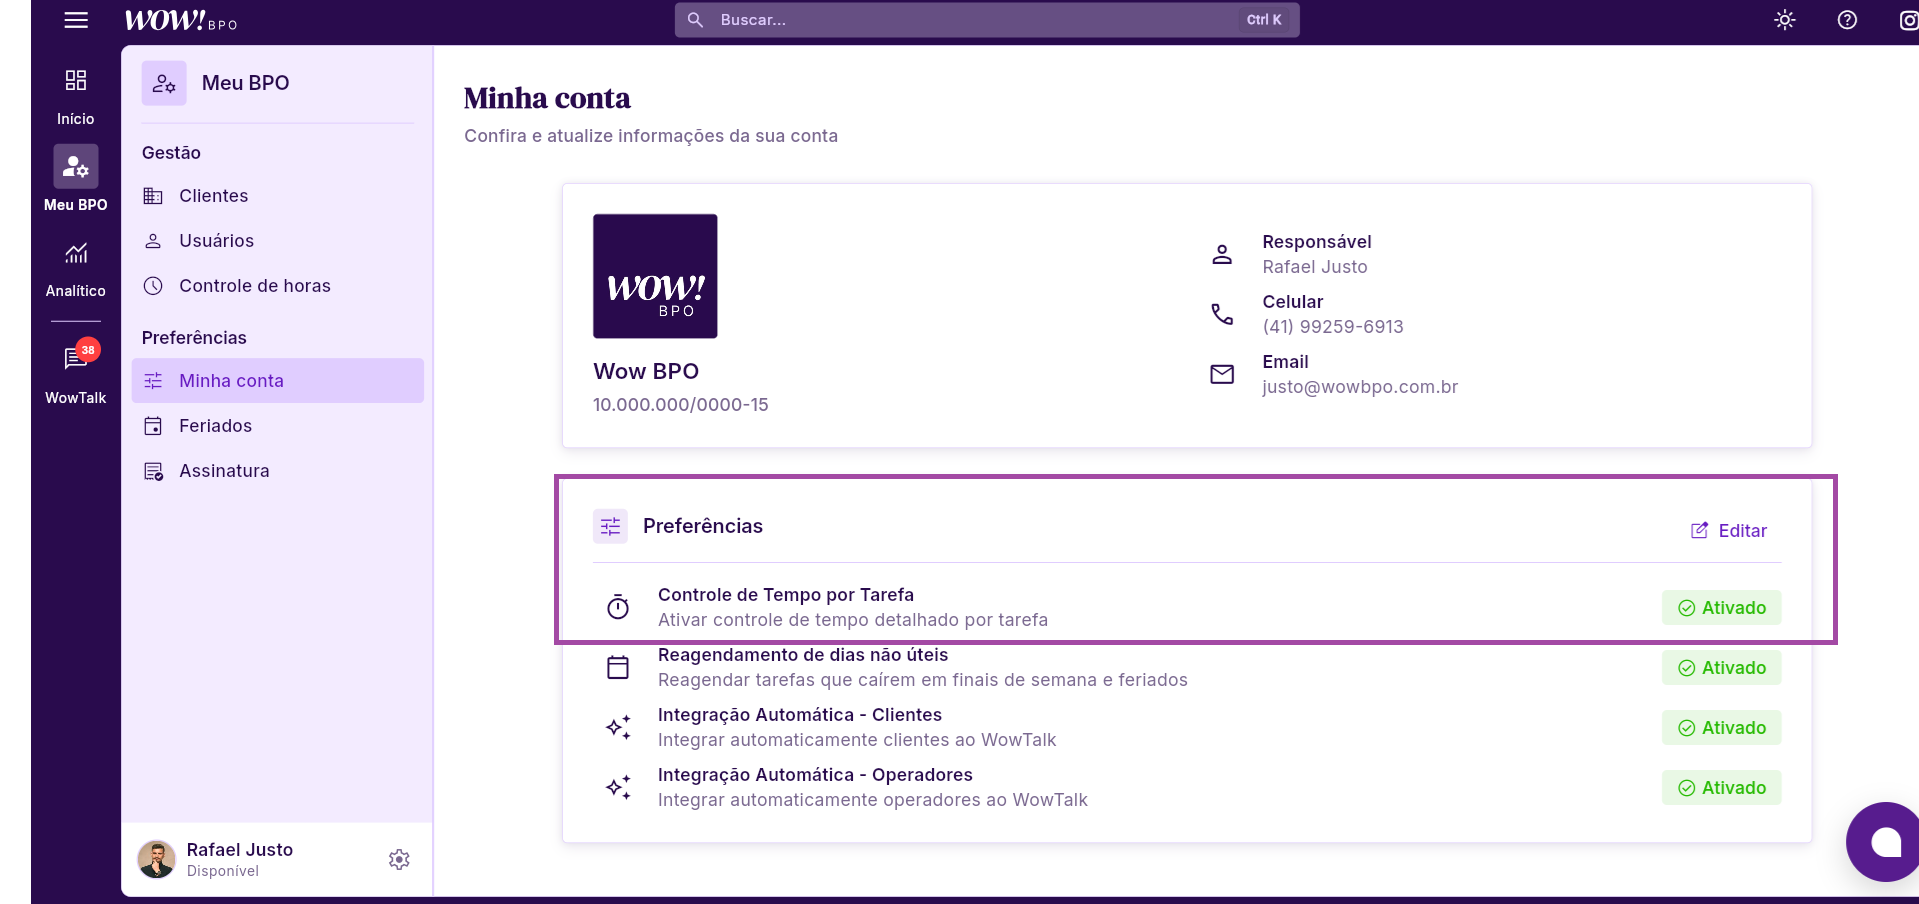Click Editar in the Preferências card
The width and height of the screenshot is (1919, 904).
pos(1729,531)
